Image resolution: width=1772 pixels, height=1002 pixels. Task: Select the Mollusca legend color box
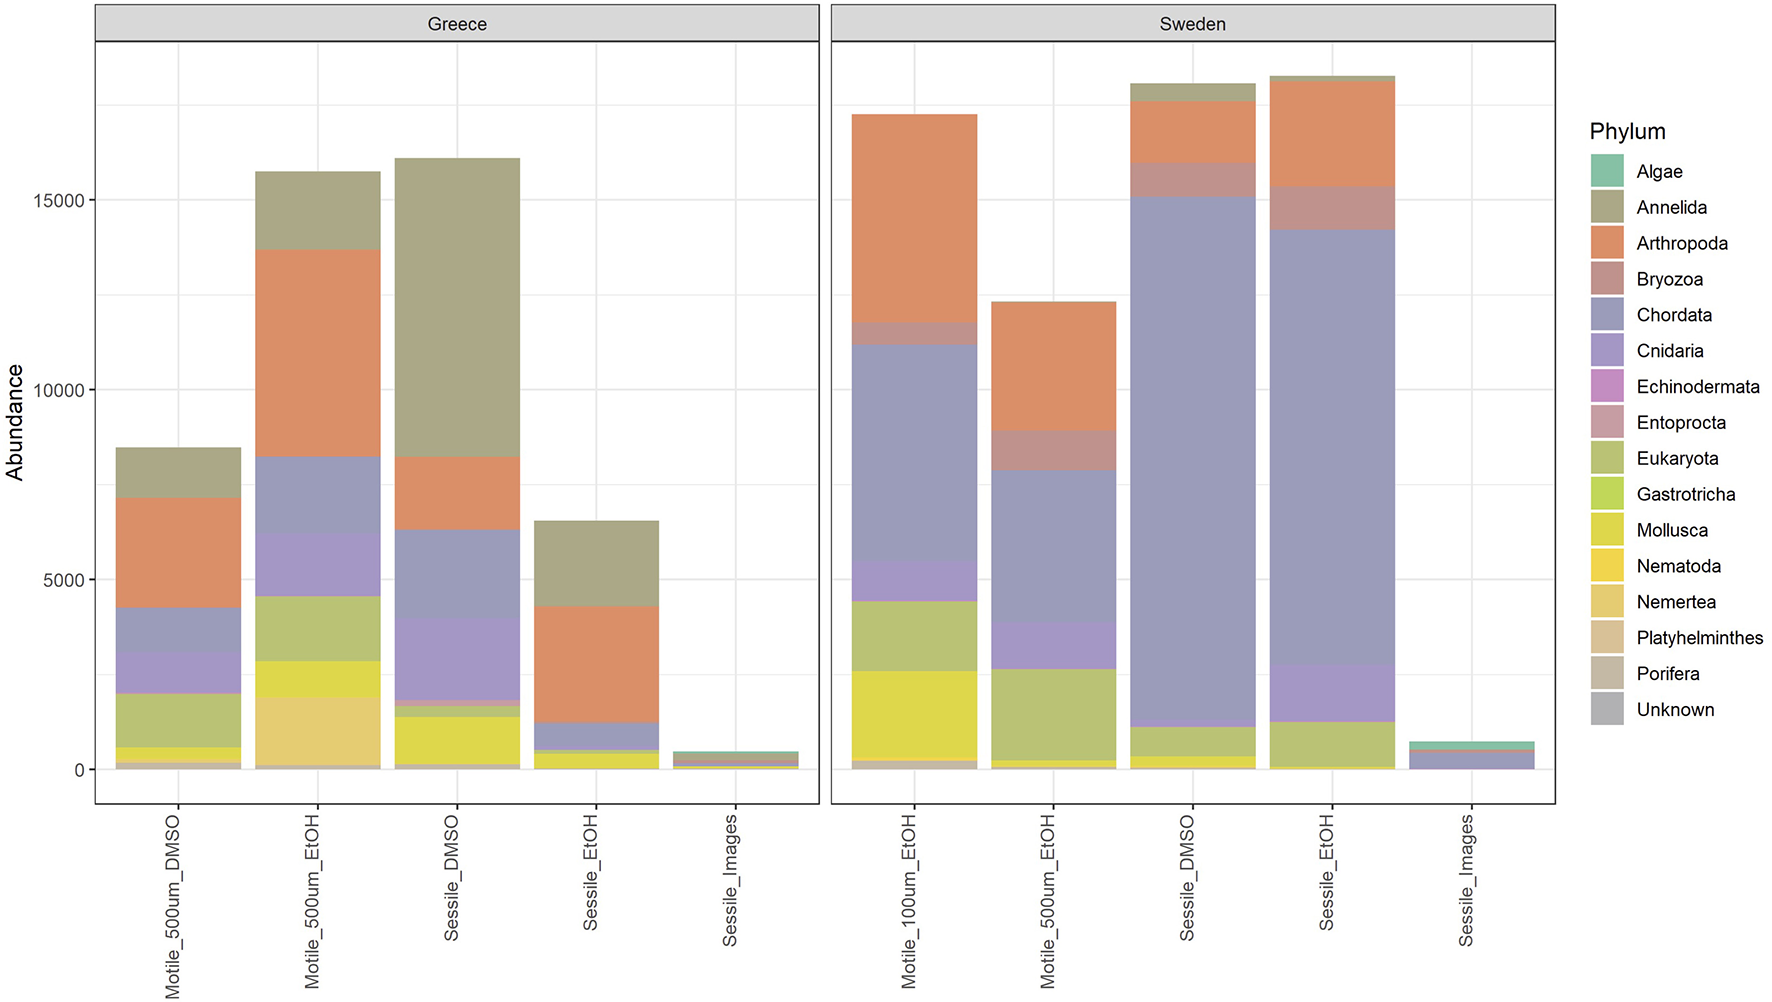pos(1607,530)
